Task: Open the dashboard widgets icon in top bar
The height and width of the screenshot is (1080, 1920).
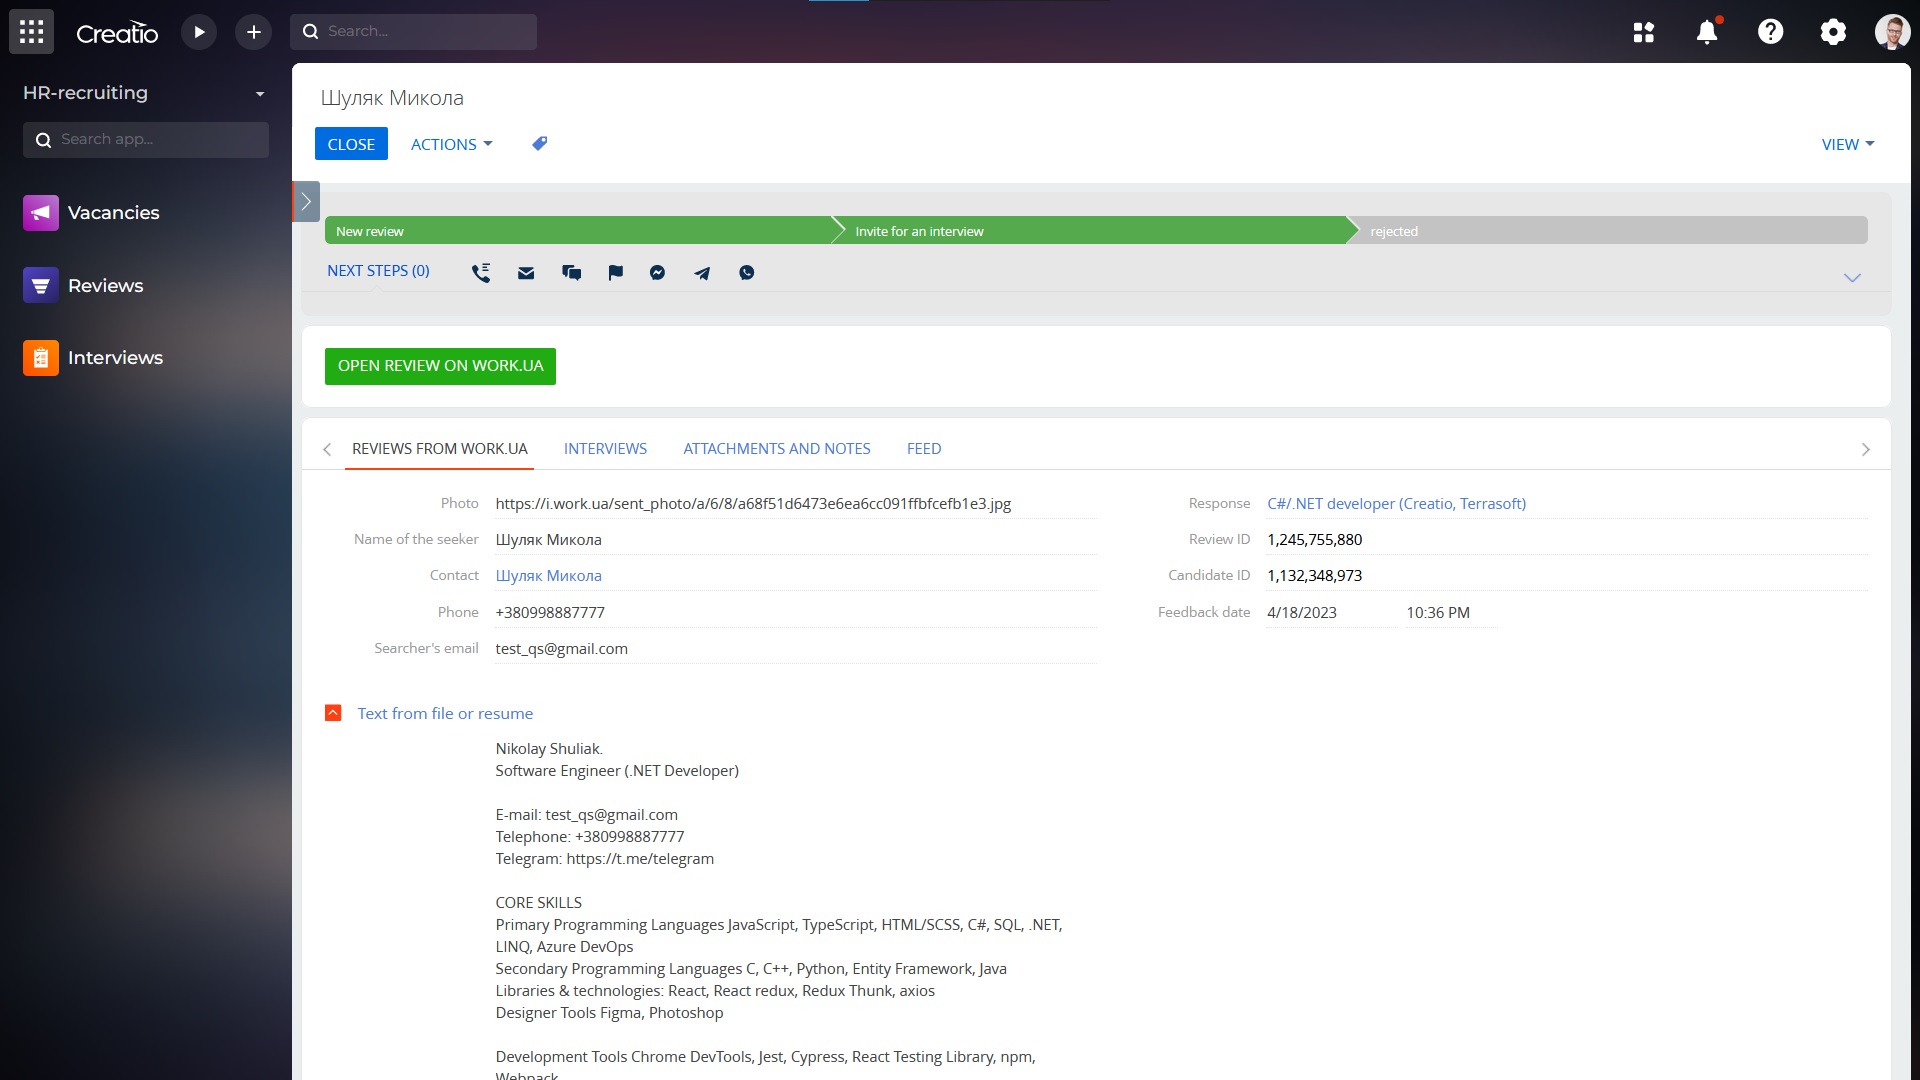Action: [x=1644, y=32]
